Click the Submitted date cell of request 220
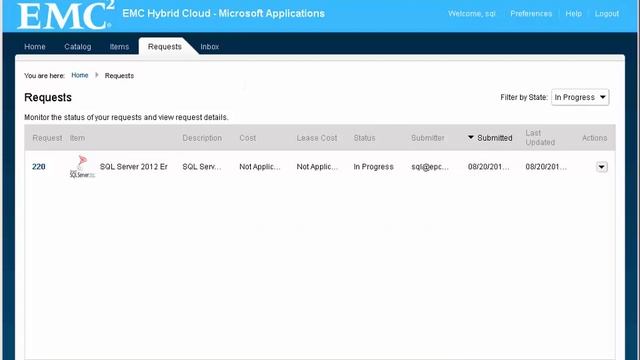640x360 pixels. (x=489, y=167)
